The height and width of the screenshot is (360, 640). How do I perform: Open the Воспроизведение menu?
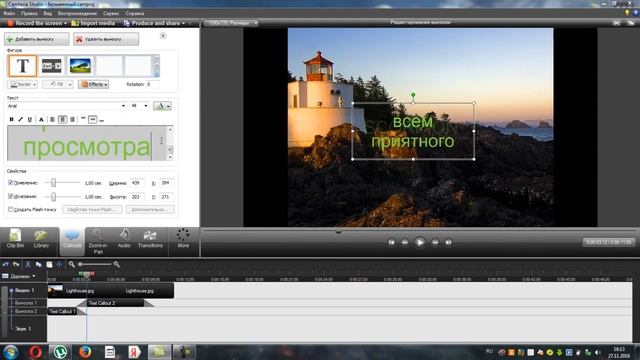click(x=77, y=13)
